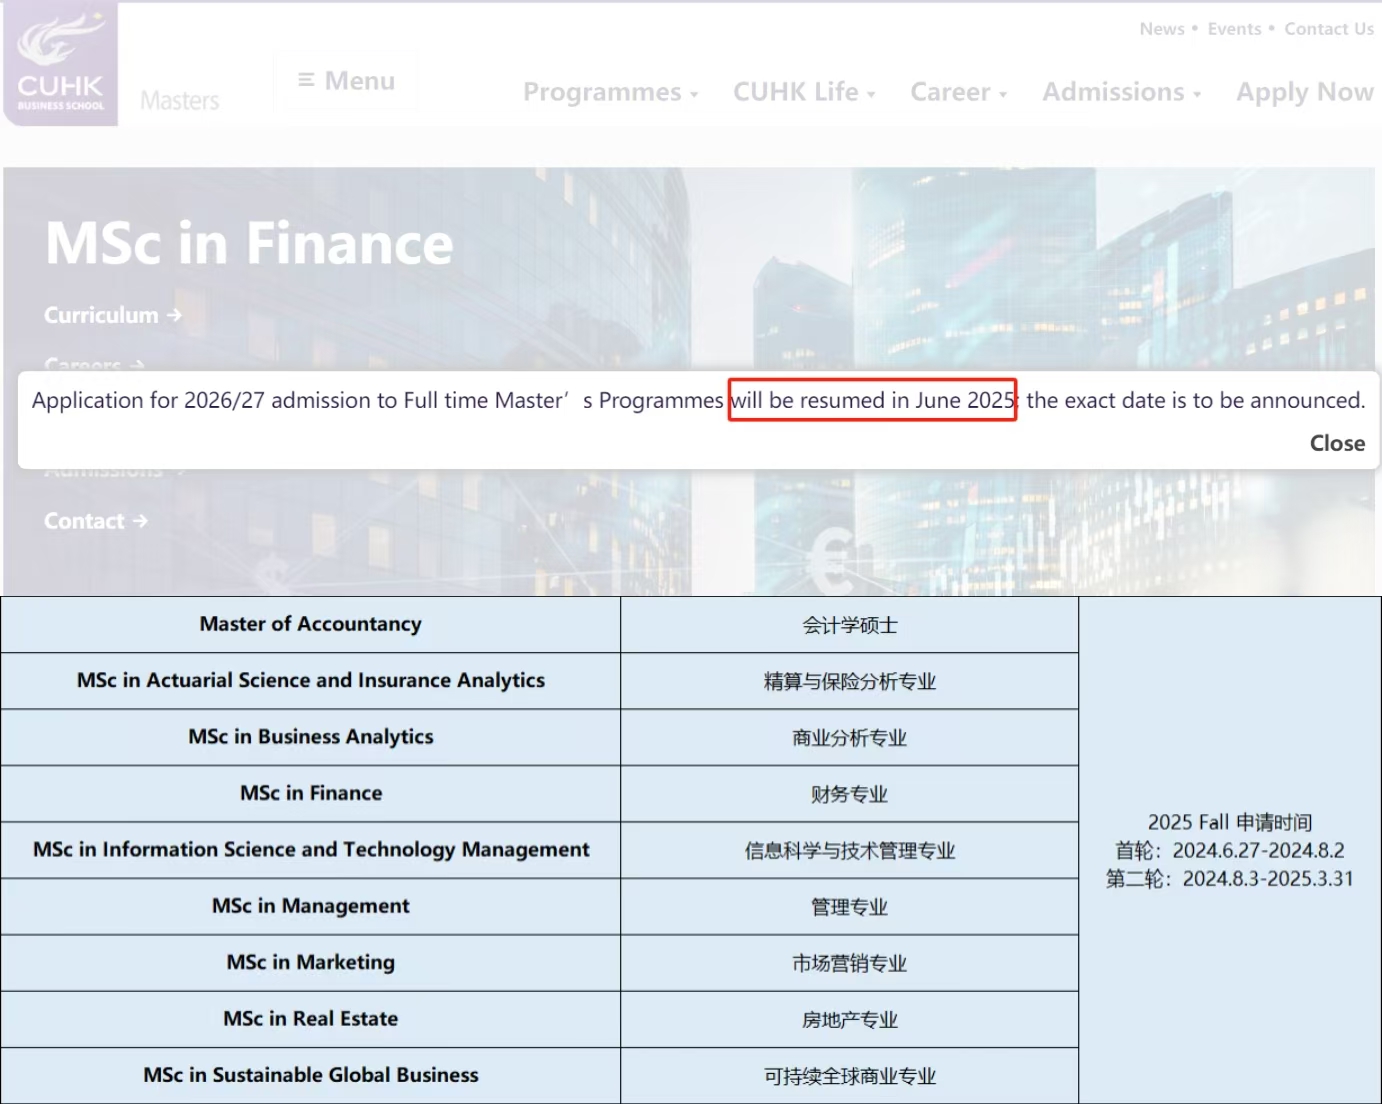1382x1104 pixels.
Task: Select MSc in Information Science and Technology Management
Action: point(310,850)
